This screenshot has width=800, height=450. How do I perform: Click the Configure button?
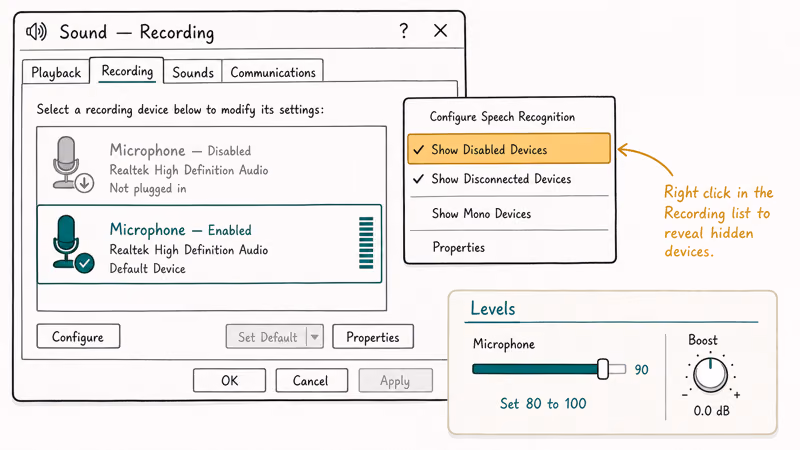78,337
